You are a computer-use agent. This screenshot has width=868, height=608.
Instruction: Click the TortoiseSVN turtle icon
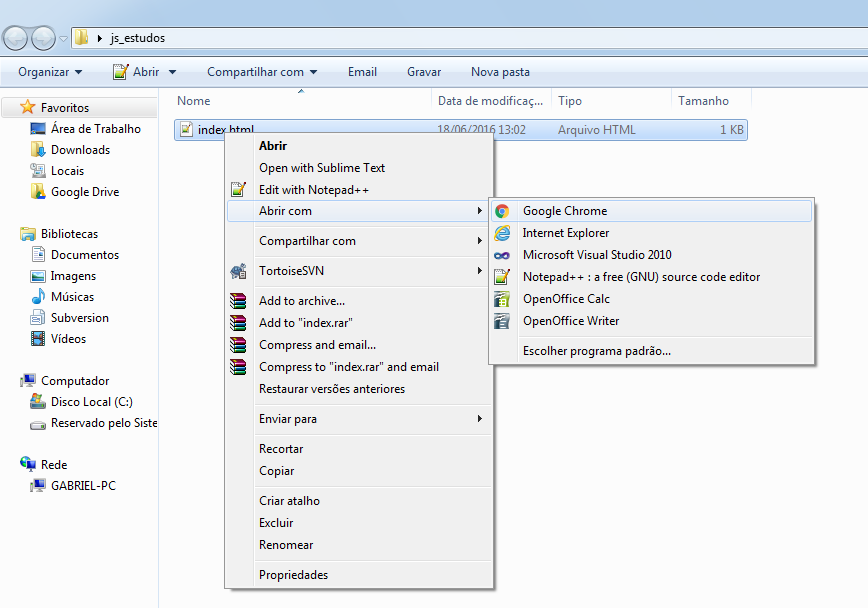click(x=238, y=271)
